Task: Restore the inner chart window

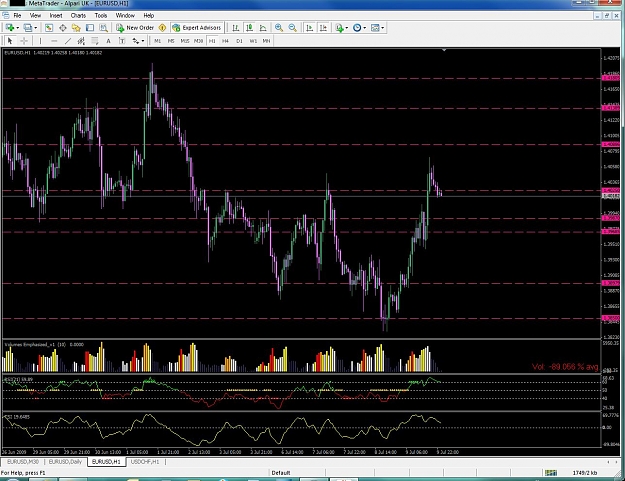Action: coord(607,16)
